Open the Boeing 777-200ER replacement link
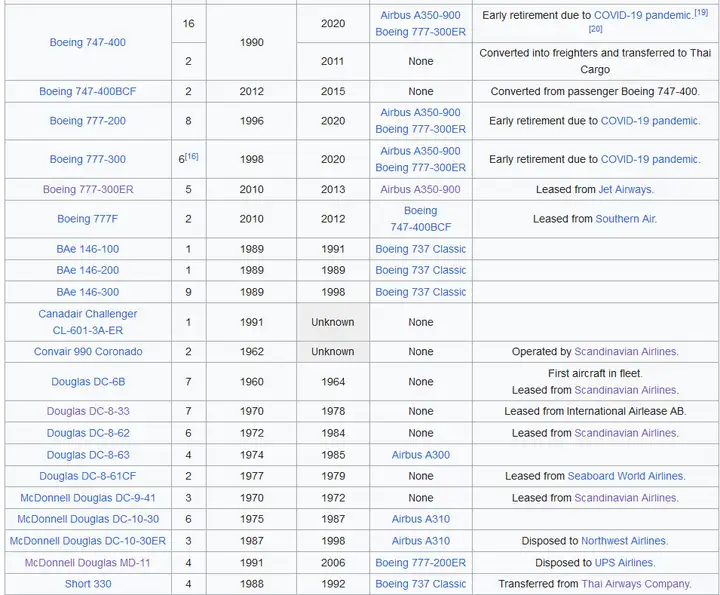The image size is (720, 595). click(421, 562)
